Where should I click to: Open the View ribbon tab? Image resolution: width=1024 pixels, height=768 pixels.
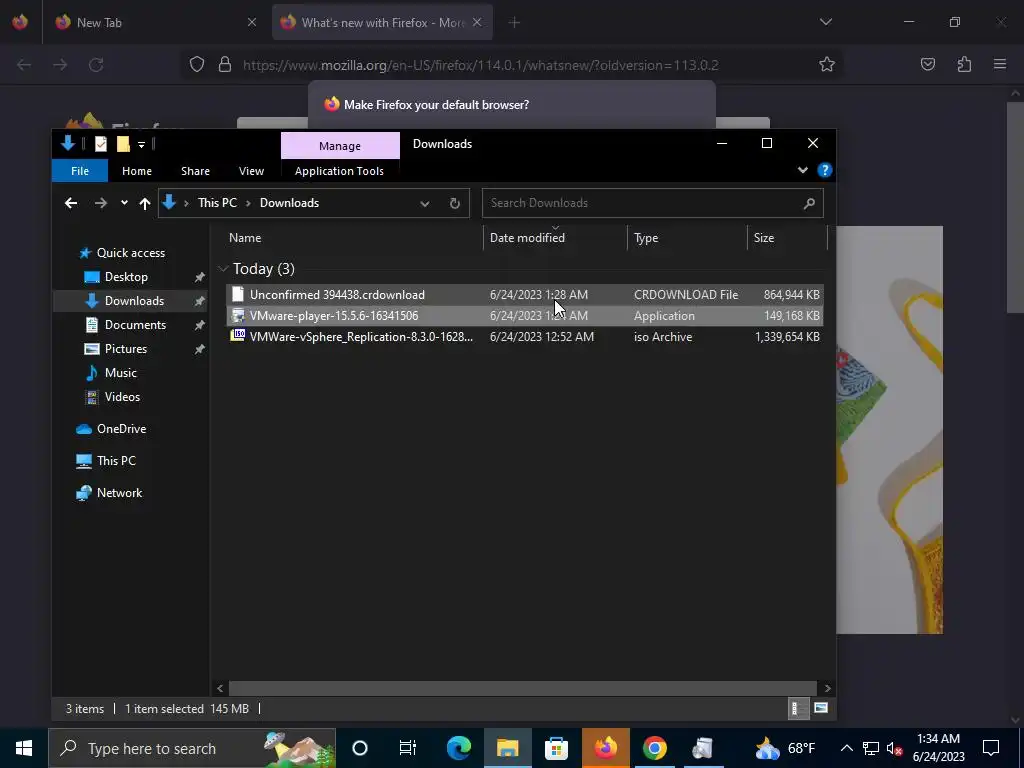pyautogui.click(x=251, y=171)
